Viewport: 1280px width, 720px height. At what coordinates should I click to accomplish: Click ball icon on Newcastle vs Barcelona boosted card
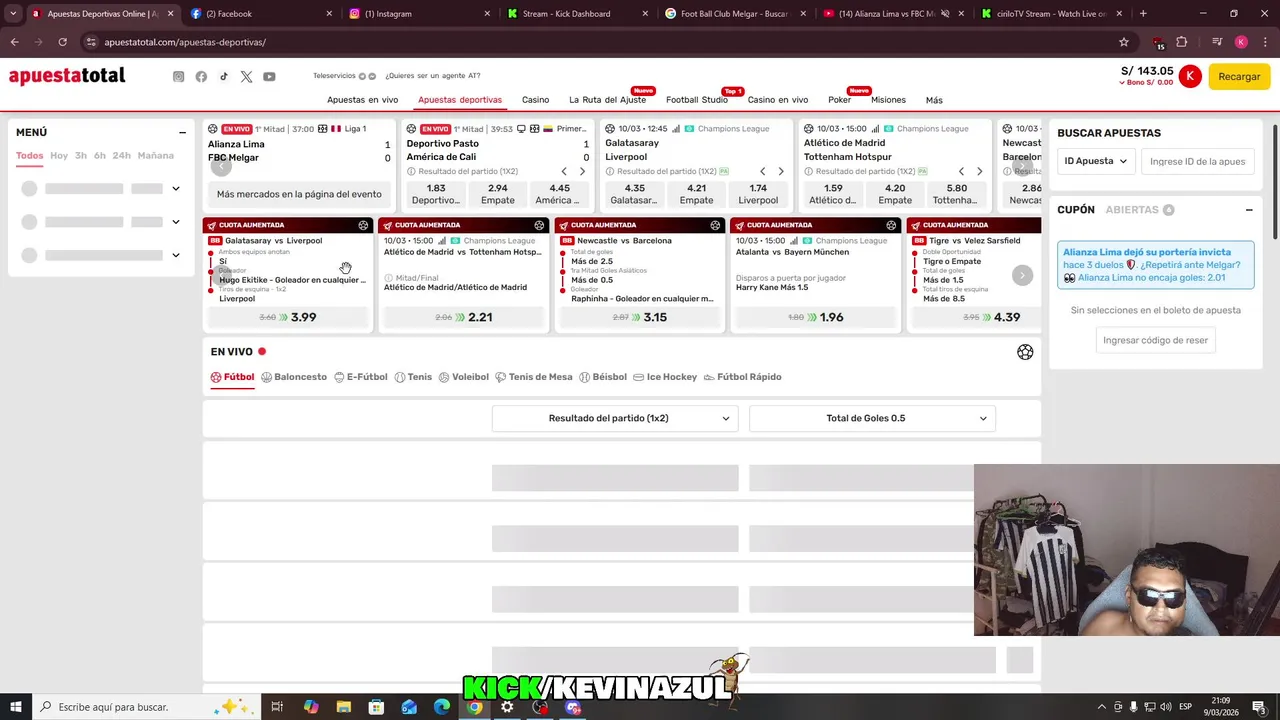[715, 225]
